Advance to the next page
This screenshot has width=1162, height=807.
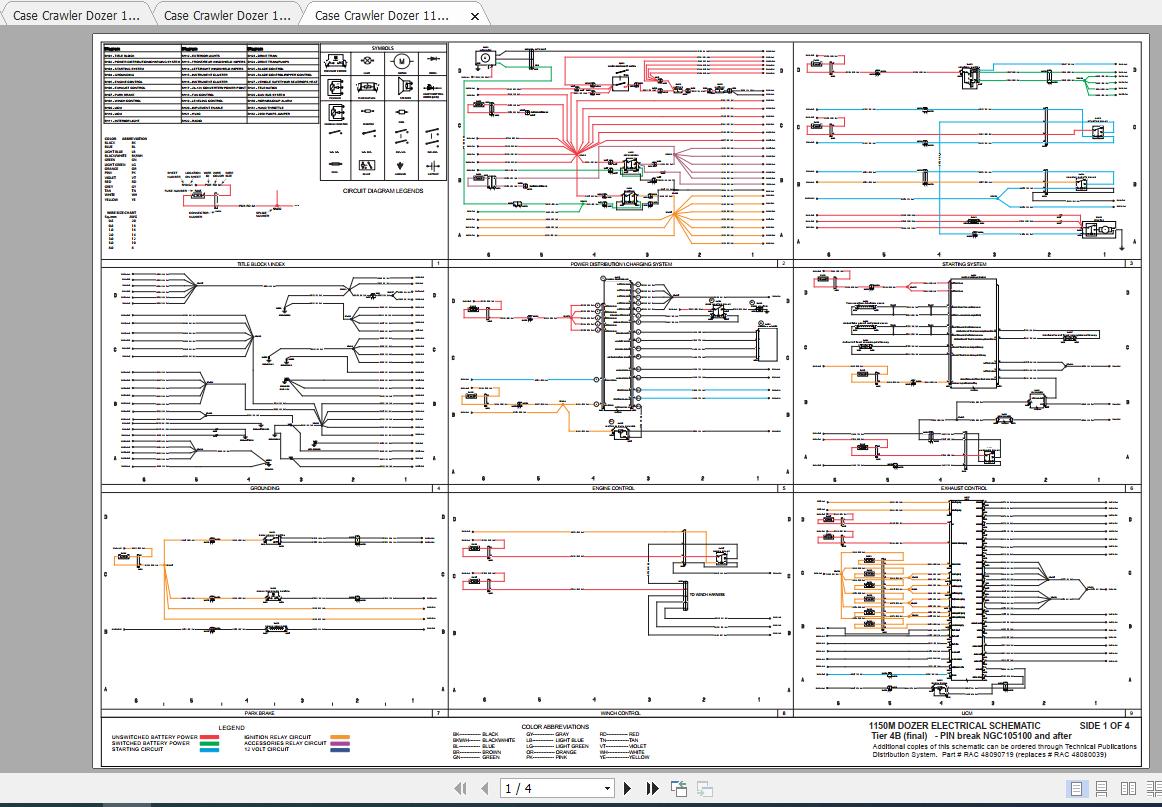point(627,788)
